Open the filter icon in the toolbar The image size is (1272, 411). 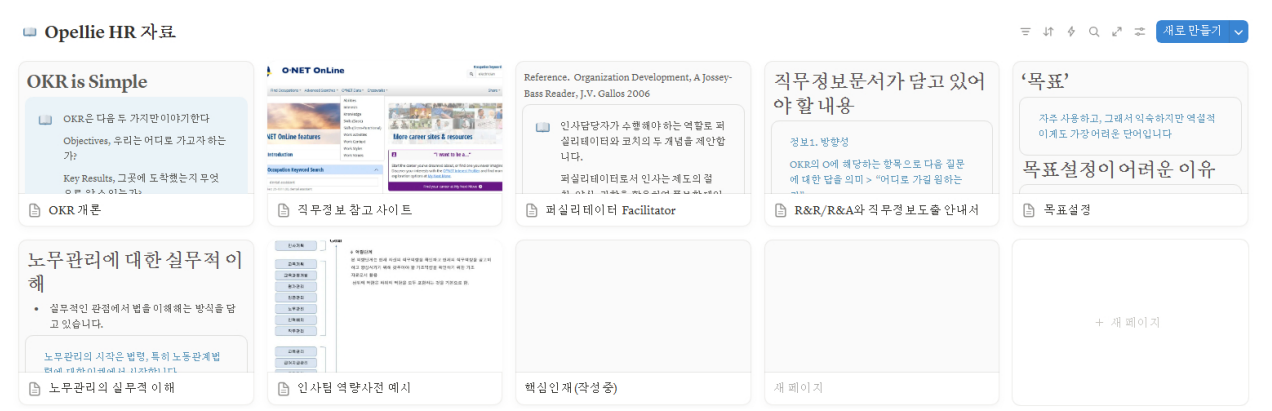pyautogui.click(x=1025, y=32)
